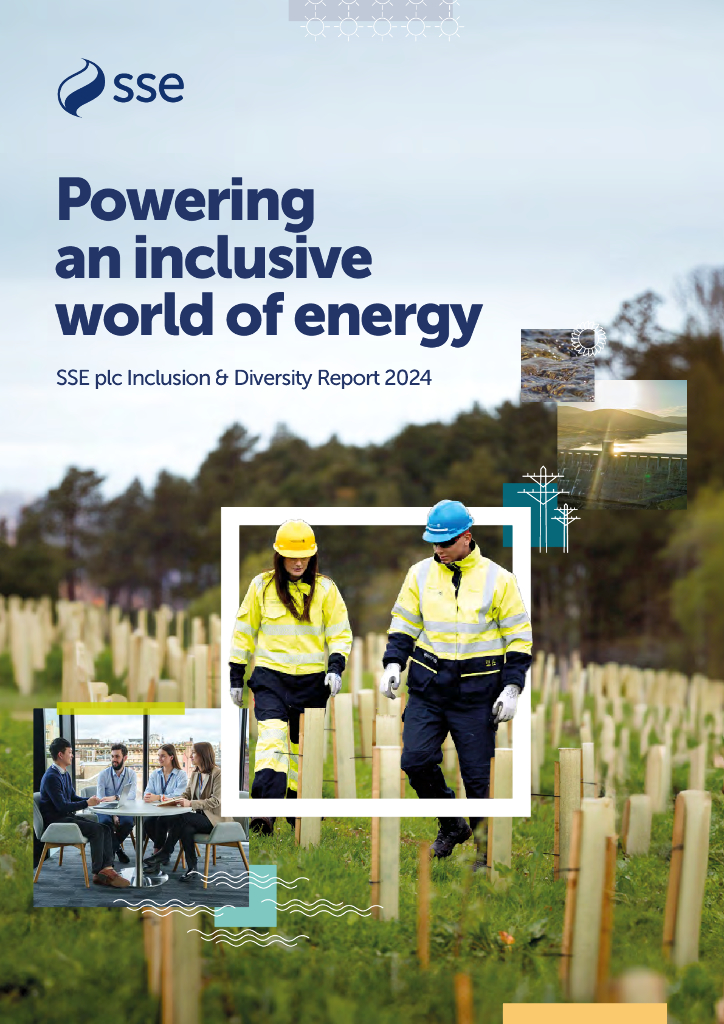Viewport: 724px width, 1024px height.
Task: Click the worker's yellow hard hat
Action: click(x=295, y=539)
